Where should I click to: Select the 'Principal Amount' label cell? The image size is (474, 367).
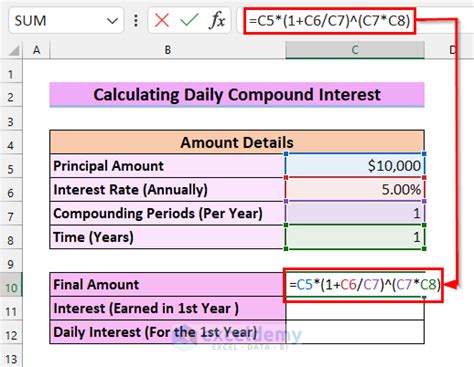168,166
